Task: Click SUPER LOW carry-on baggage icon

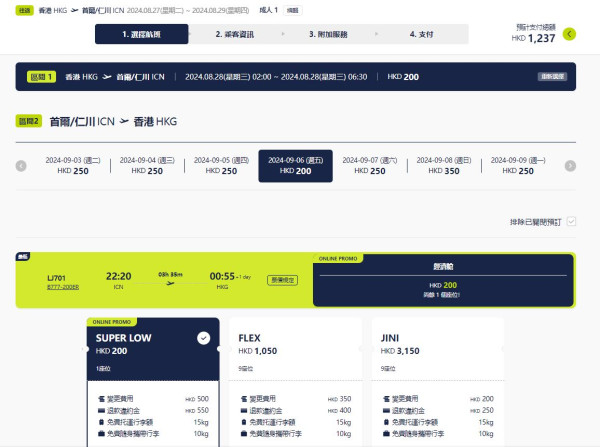Action: 101,434
